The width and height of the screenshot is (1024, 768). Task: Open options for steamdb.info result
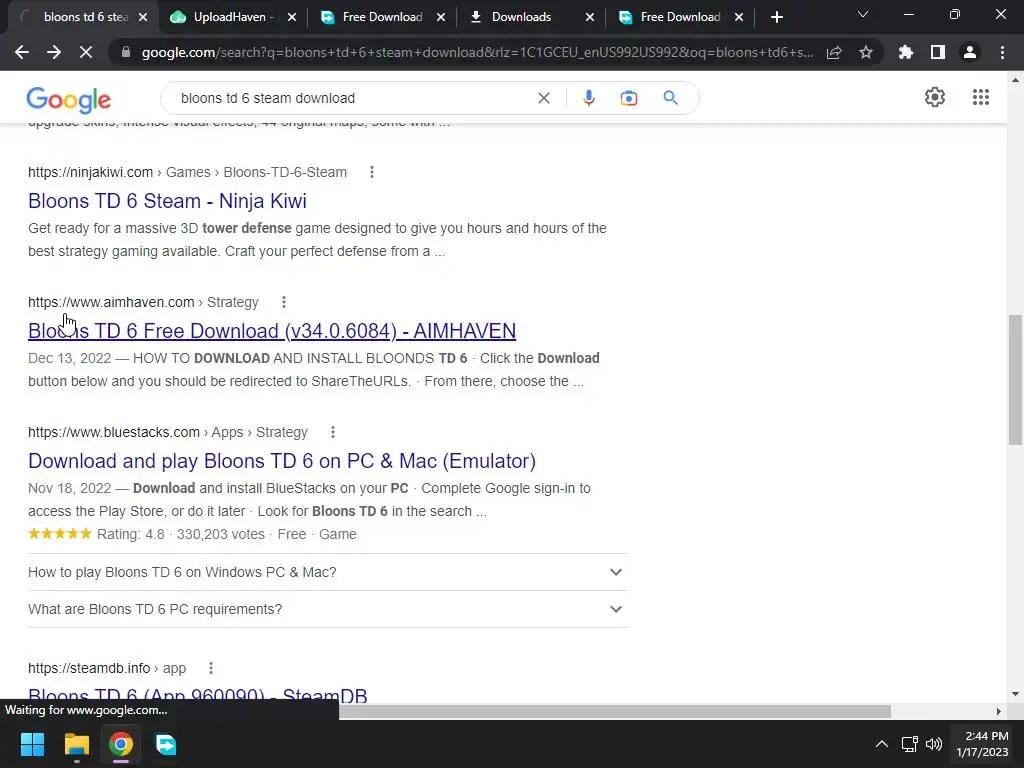point(210,668)
